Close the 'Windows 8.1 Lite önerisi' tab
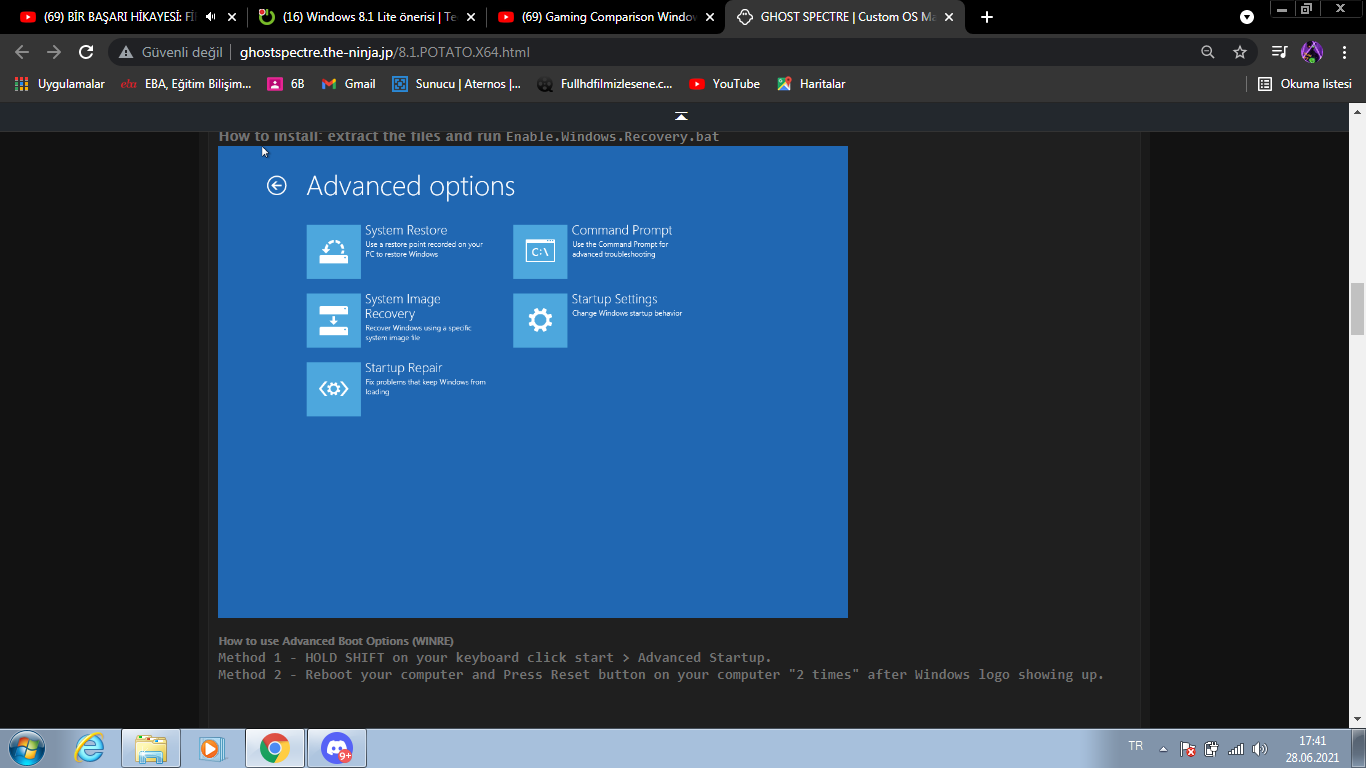The height and width of the screenshot is (768, 1366). [471, 17]
